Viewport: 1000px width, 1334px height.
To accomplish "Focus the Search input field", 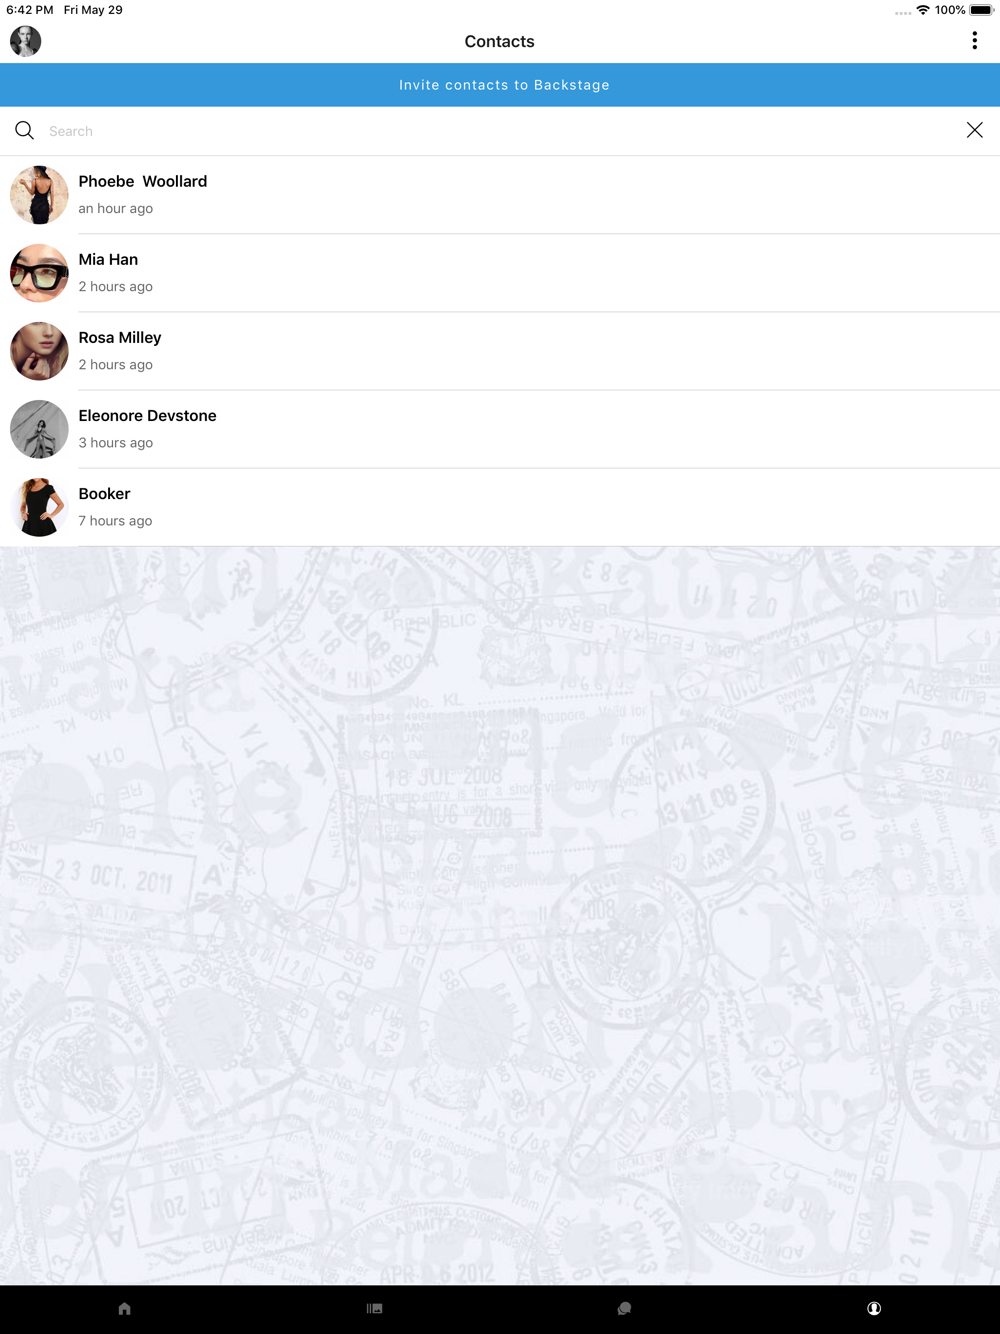I will coord(500,131).
